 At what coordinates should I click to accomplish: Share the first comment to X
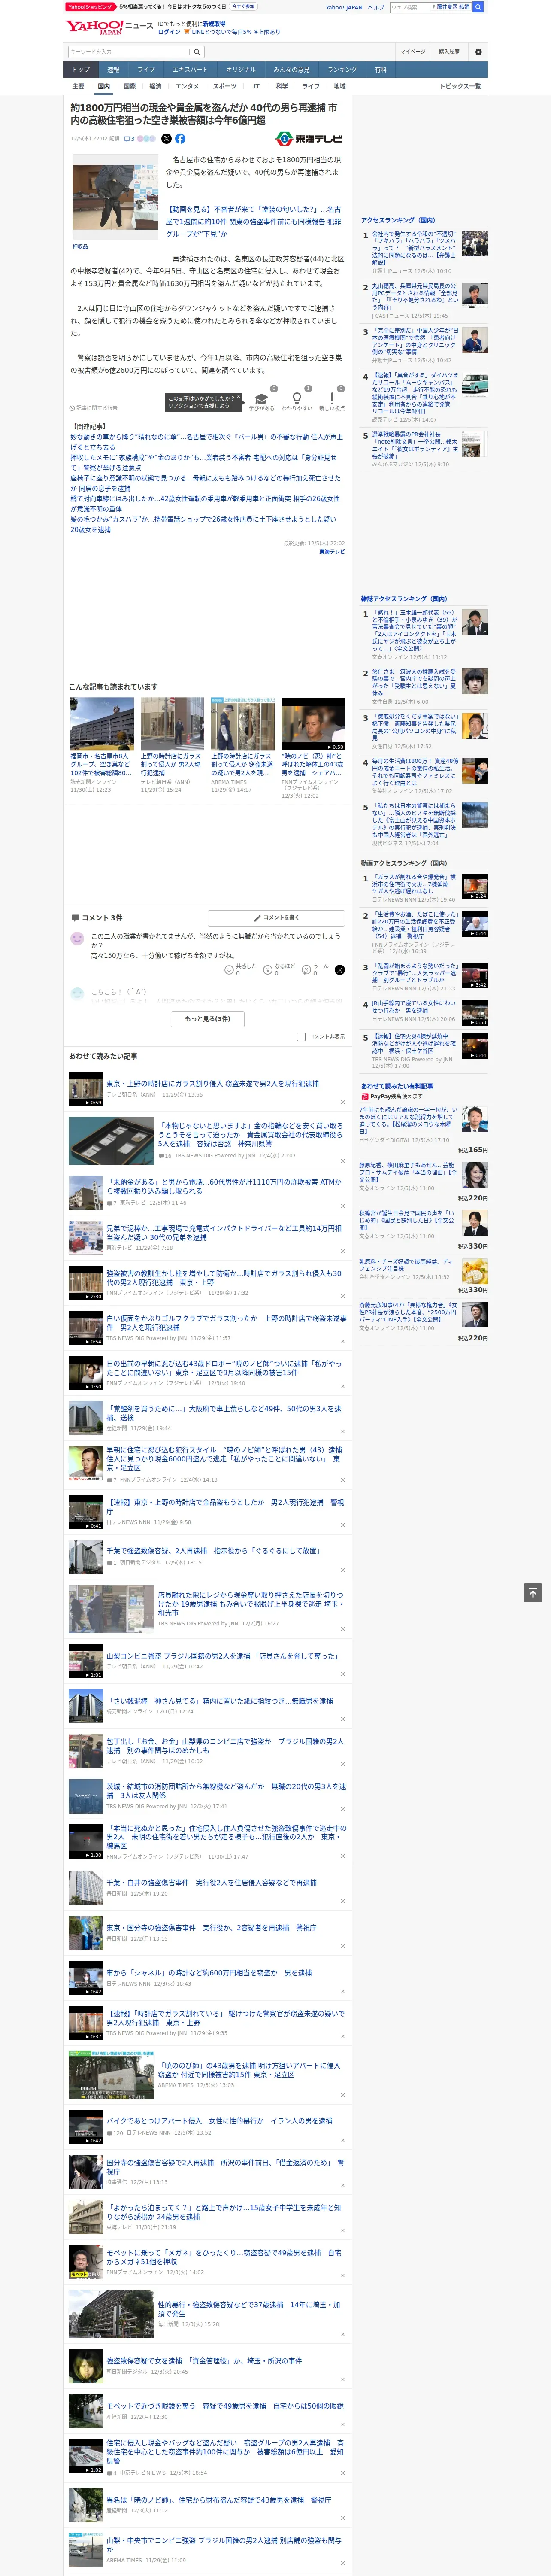[340, 970]
